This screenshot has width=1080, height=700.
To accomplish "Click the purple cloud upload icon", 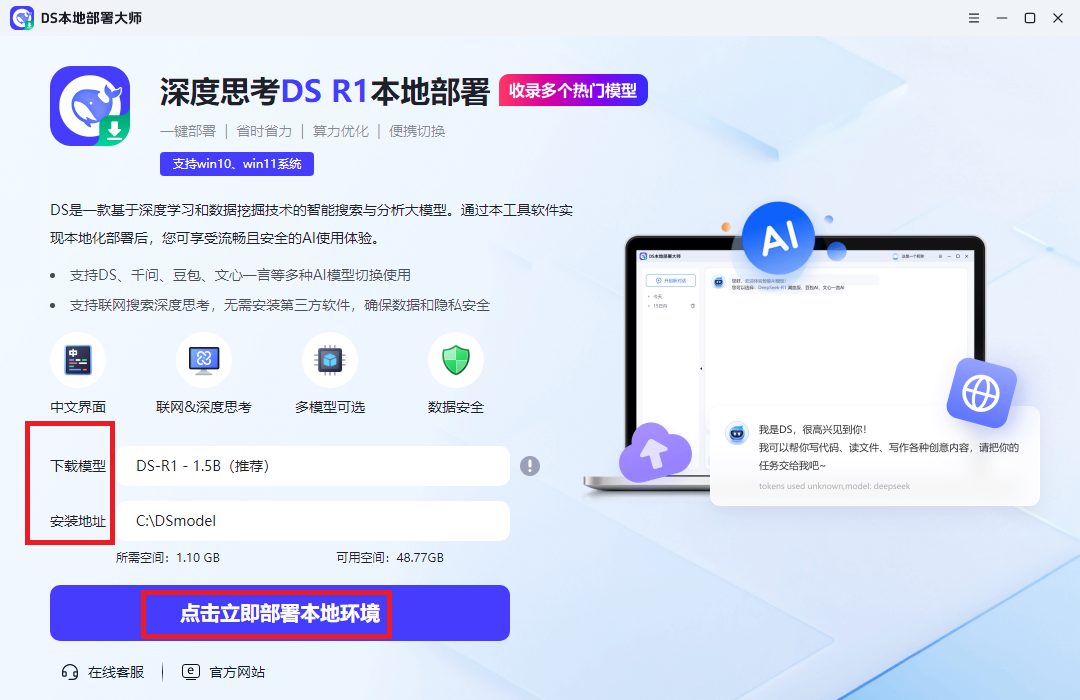I will pos(654,453).
